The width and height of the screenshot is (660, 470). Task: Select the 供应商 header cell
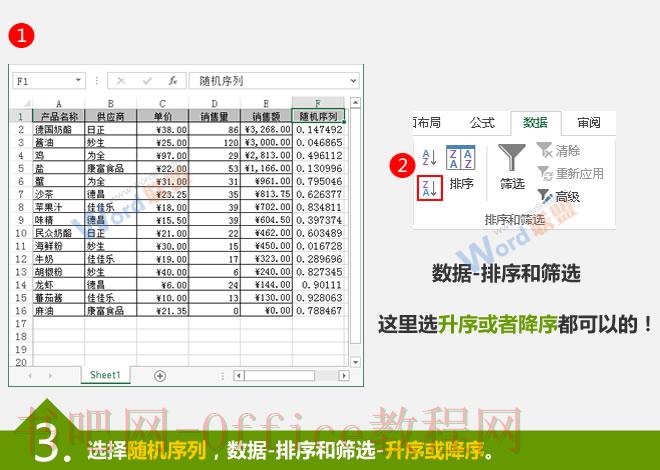(111, 117)
